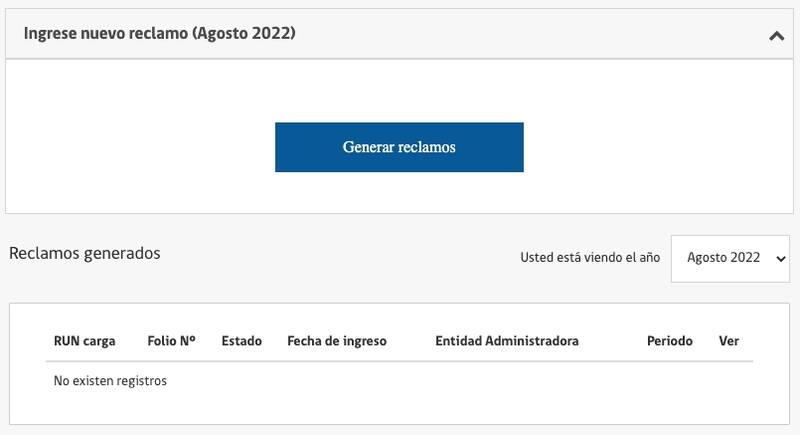This screenshot has width=800, height=435.
Task: Click the Estado column header
Action: pos(241,341)
